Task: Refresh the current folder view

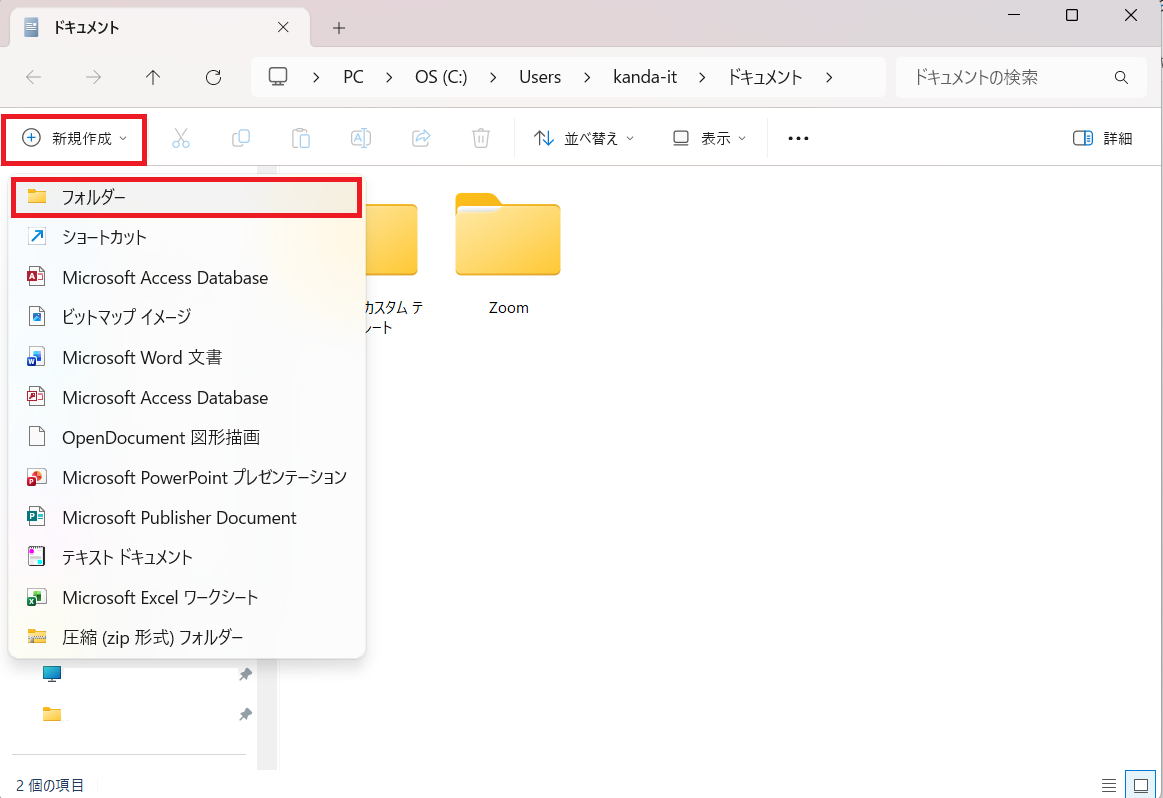Action: (x=213, y=77)
